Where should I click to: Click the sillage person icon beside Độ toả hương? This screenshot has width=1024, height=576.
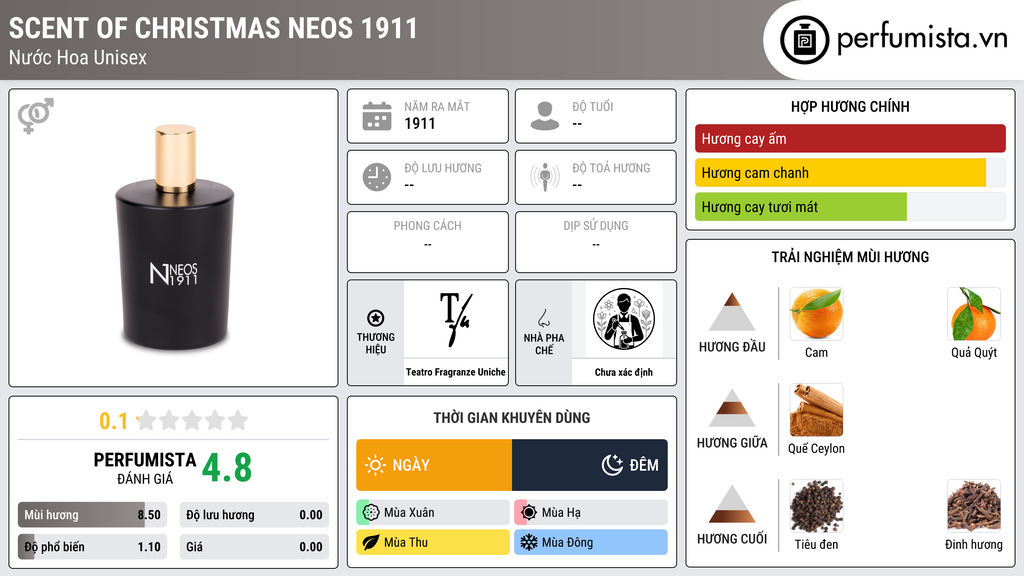click(545, 177)
